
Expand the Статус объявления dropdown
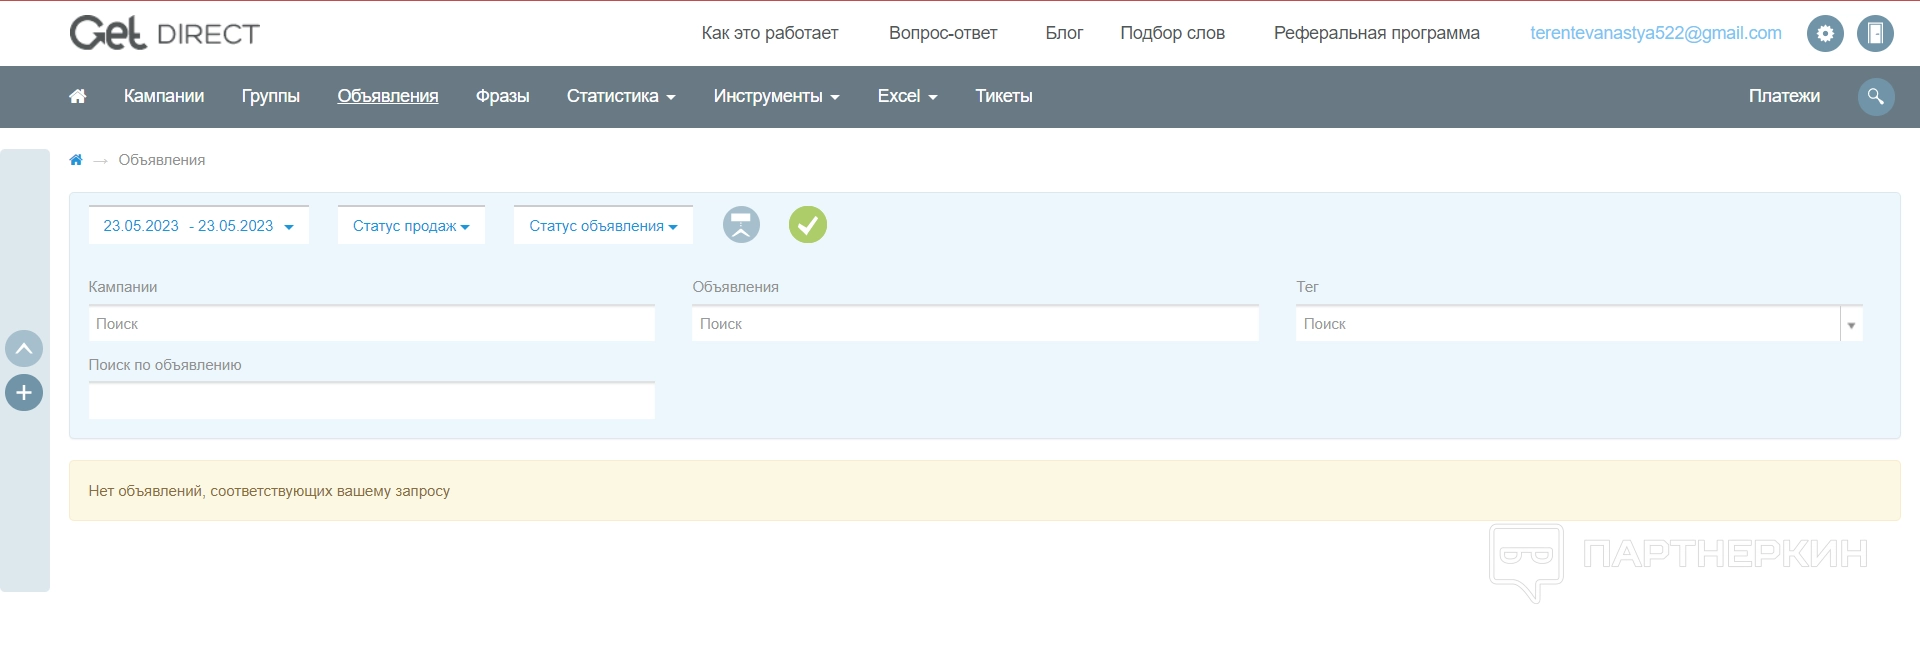click(x=603, y=226)
